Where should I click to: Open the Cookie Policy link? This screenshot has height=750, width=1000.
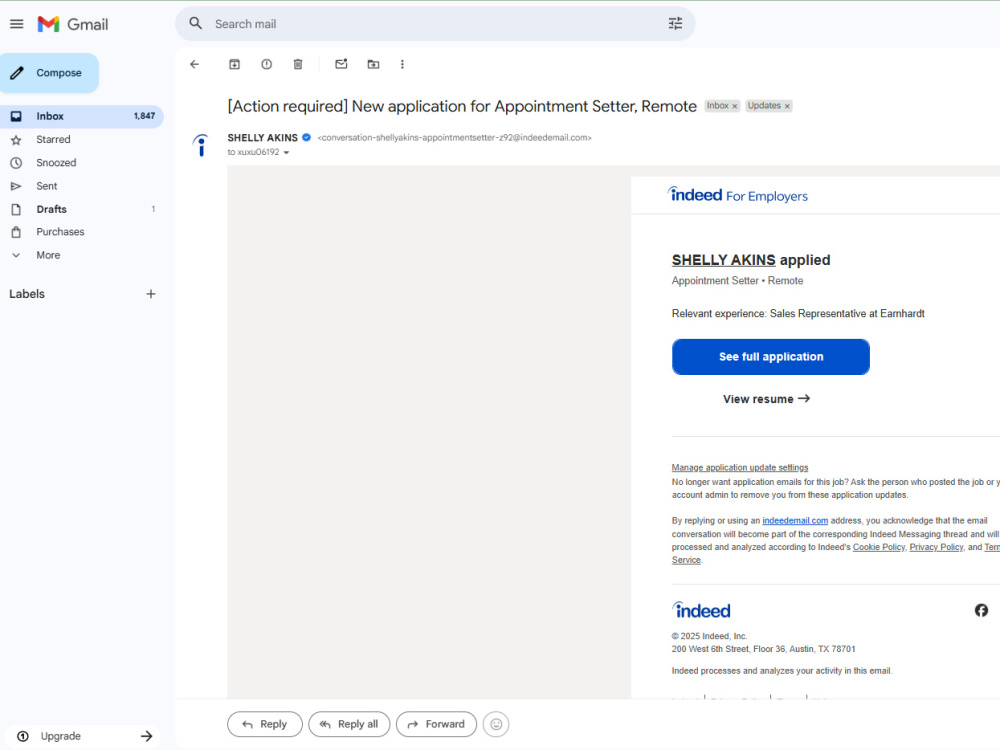coord(878,547)
